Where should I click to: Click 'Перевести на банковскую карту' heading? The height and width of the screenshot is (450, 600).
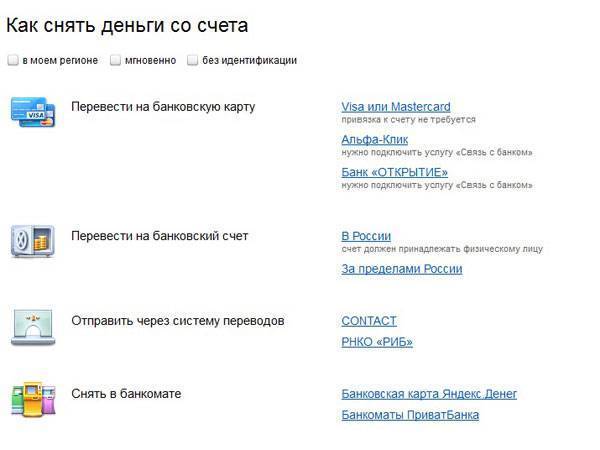164,107
